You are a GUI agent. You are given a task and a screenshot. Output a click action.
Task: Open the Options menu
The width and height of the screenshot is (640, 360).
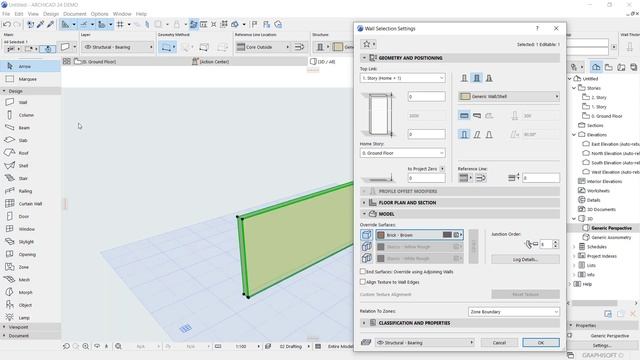[x=99, y=14]
